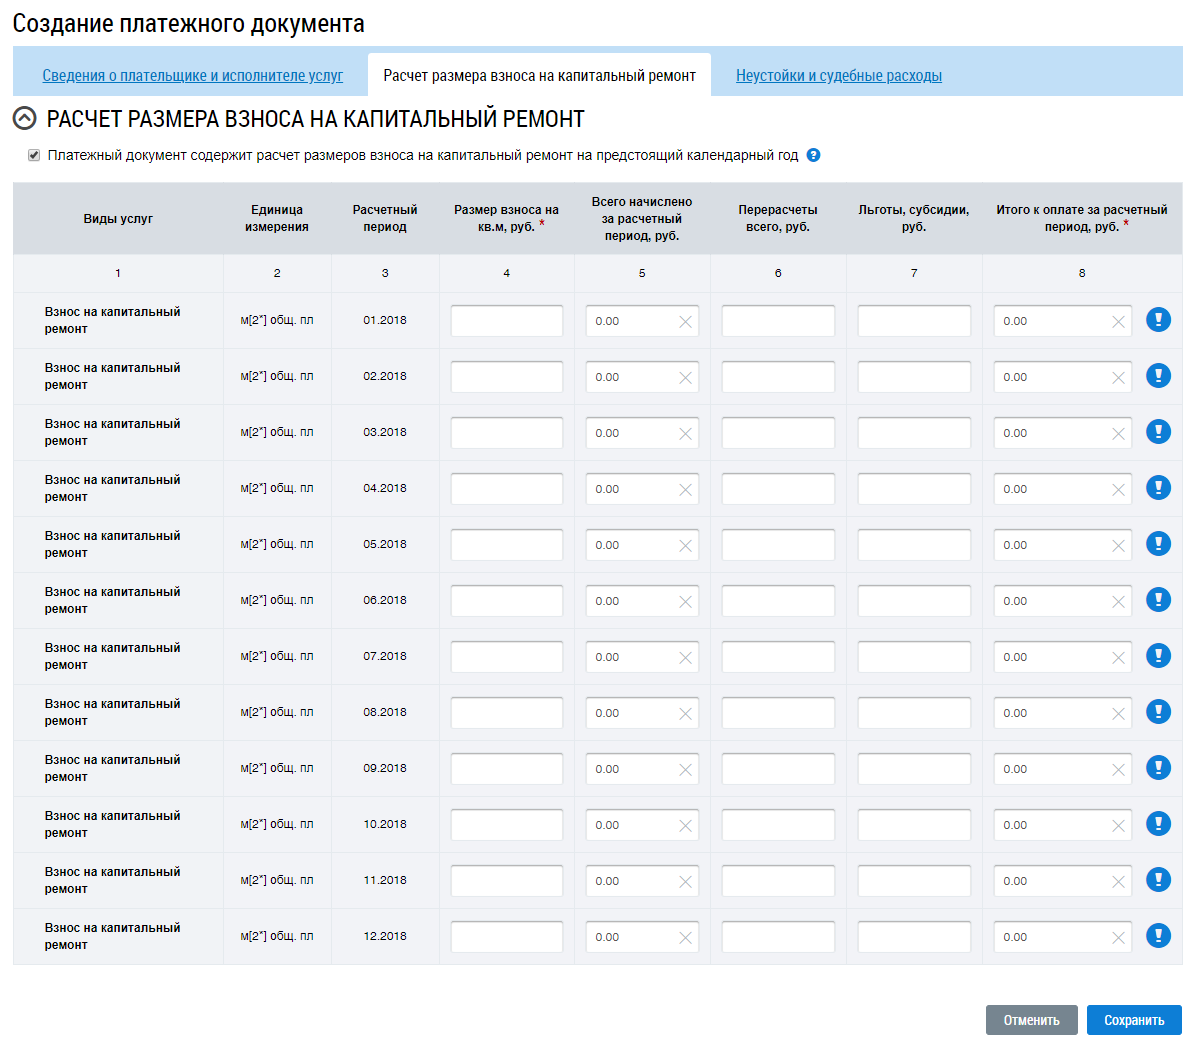The width and height of the screenshot is (1195, 1046).
Task: Click the Отменить button
Action: click(x=1031, y=1020)
